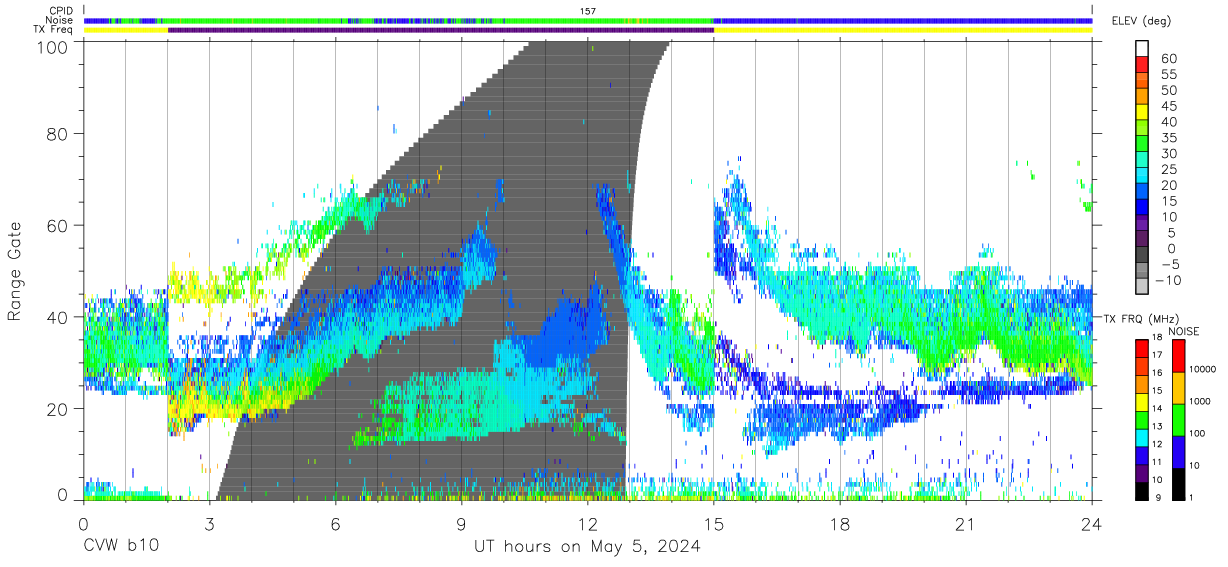Pick the light grey bottom segment of ELEV colorbar
1228x567 pixels.
1143,285
